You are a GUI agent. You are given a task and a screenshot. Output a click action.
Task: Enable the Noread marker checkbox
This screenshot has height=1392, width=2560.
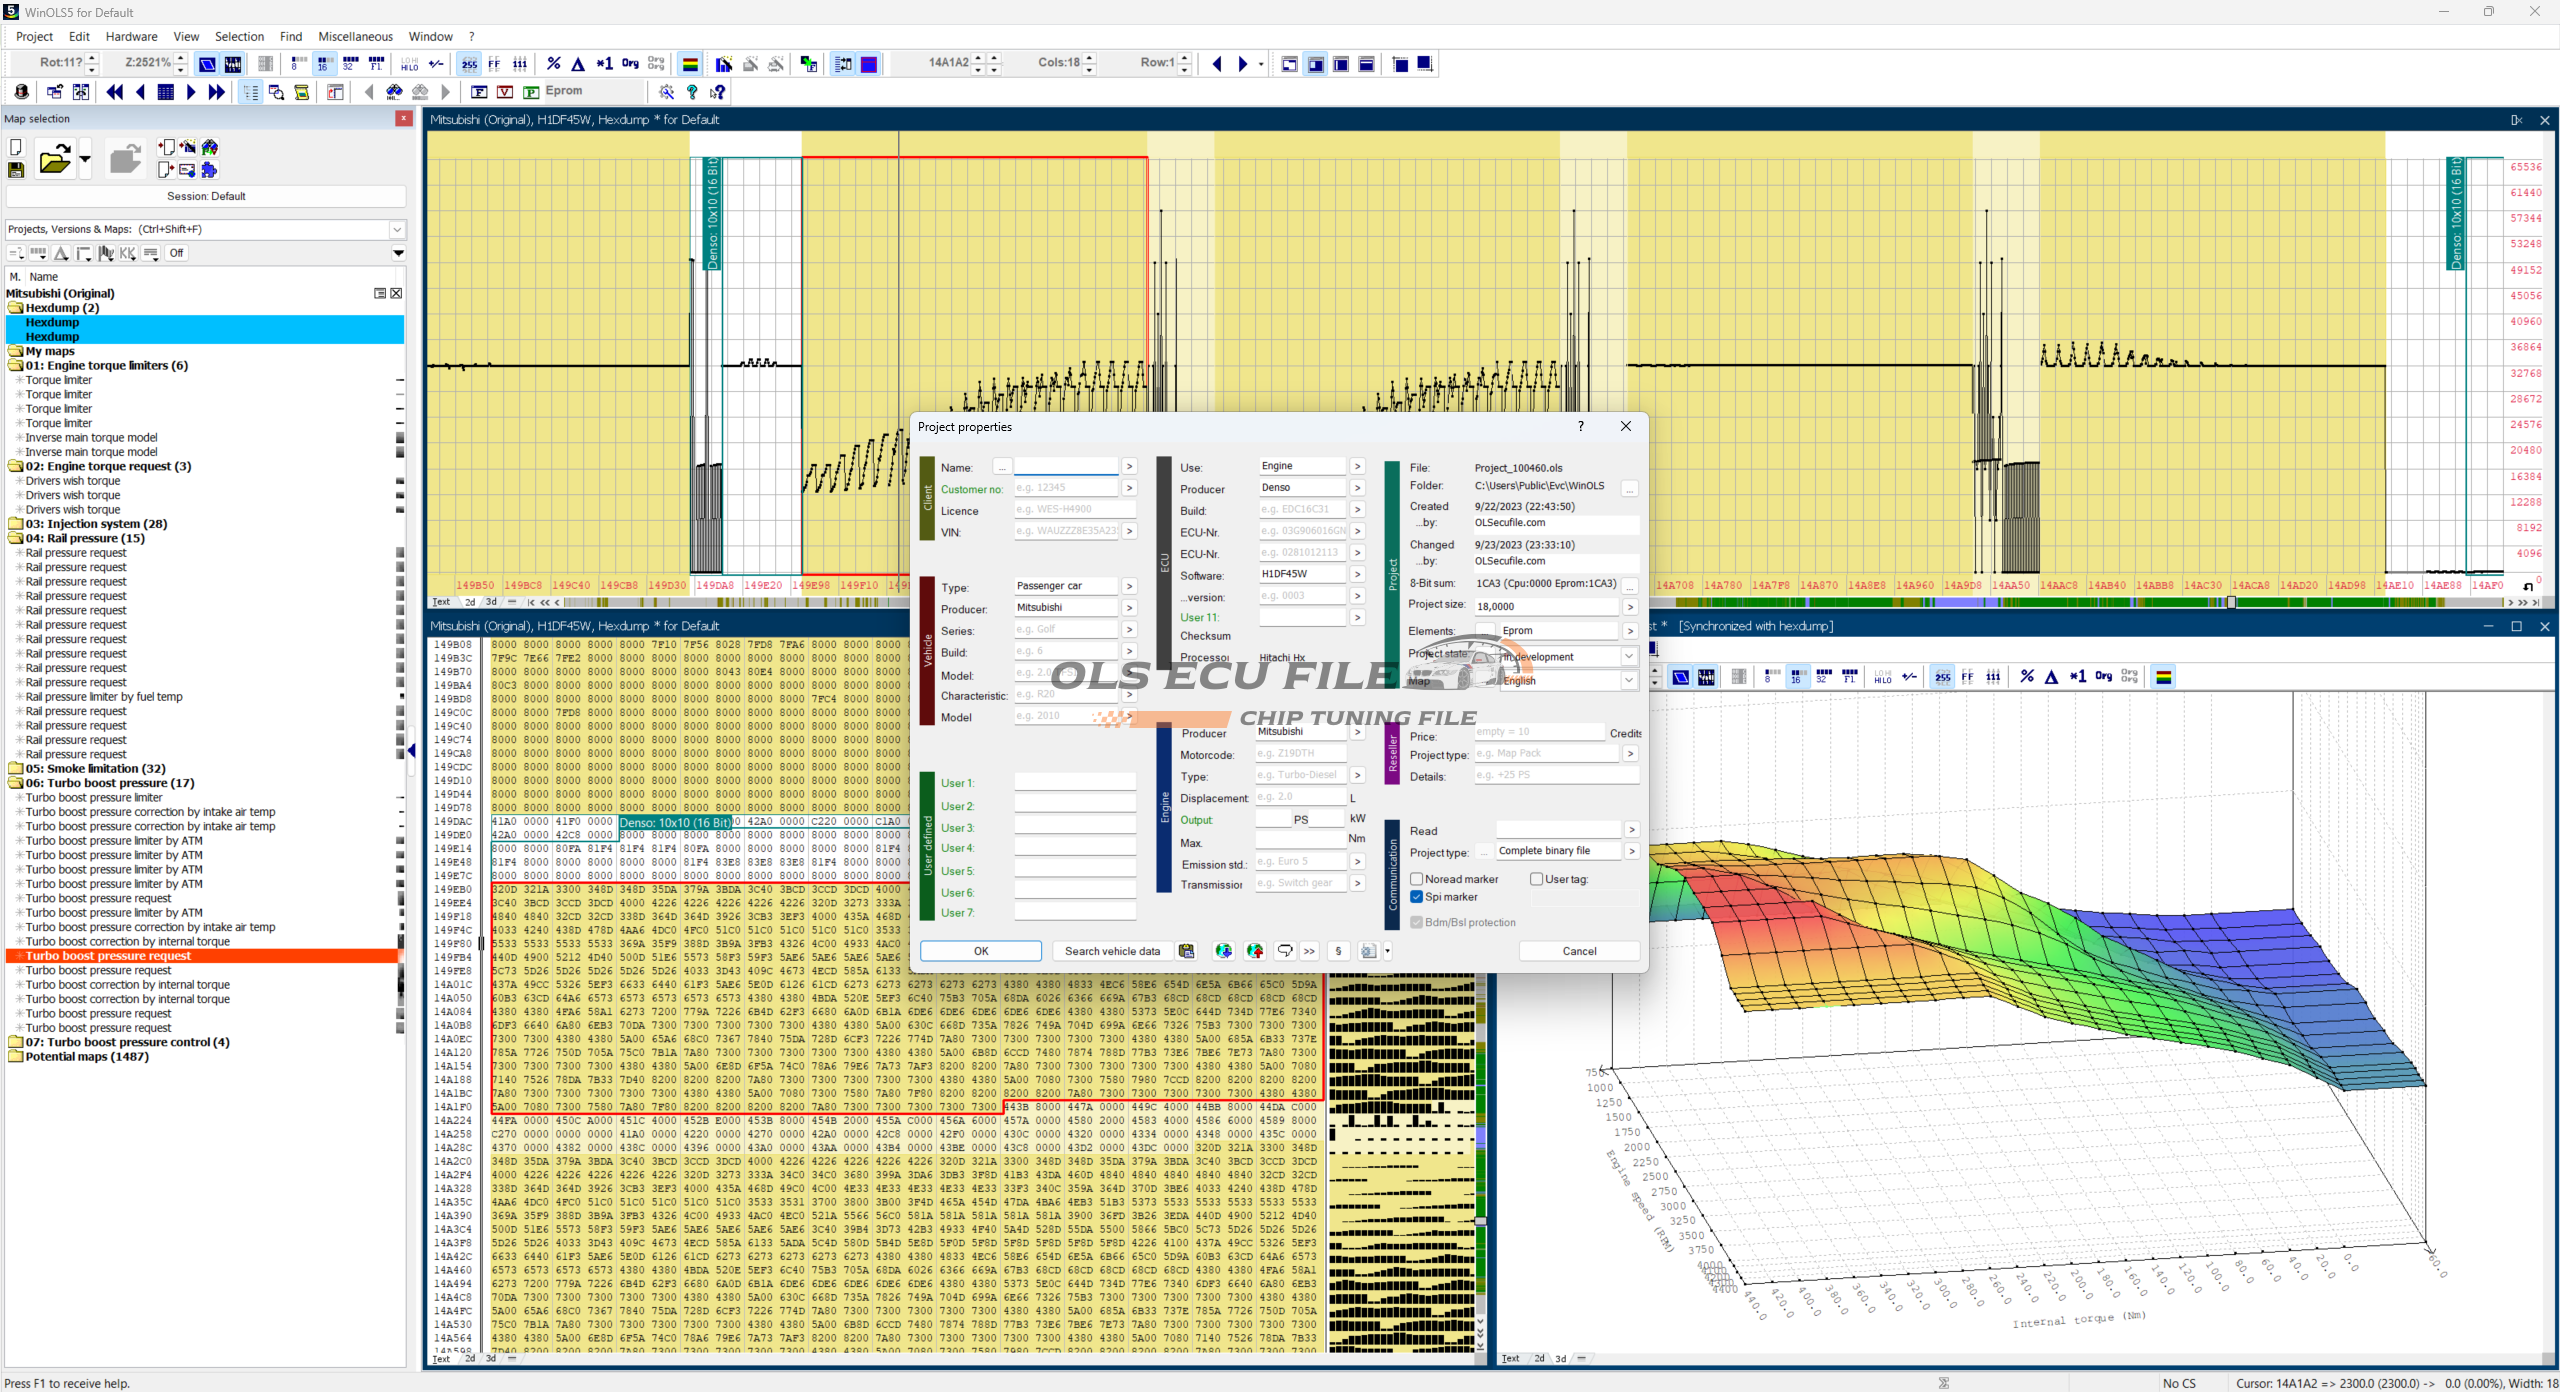point(1417,879)
